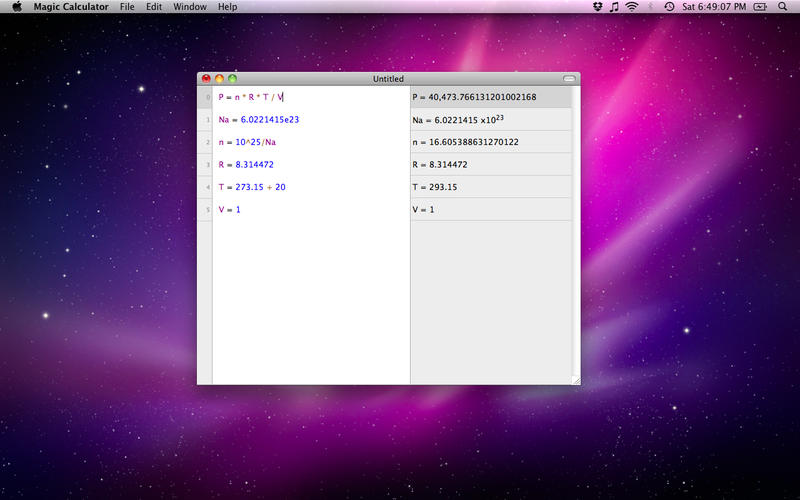Screen dimensions: 800x500
Task: Zoom the Untitled window with green button
Action: click(233, 79)
